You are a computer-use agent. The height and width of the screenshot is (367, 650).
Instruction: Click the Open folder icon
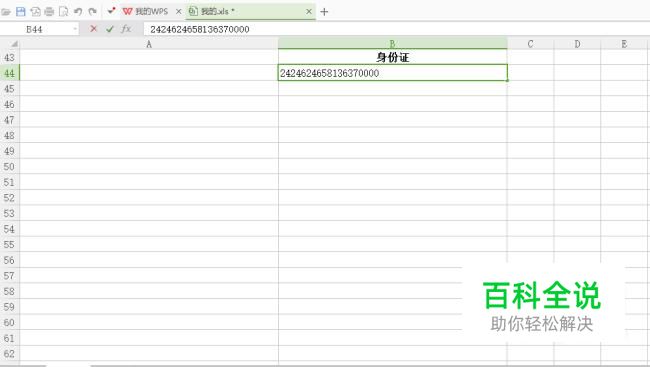click(6, 12)
